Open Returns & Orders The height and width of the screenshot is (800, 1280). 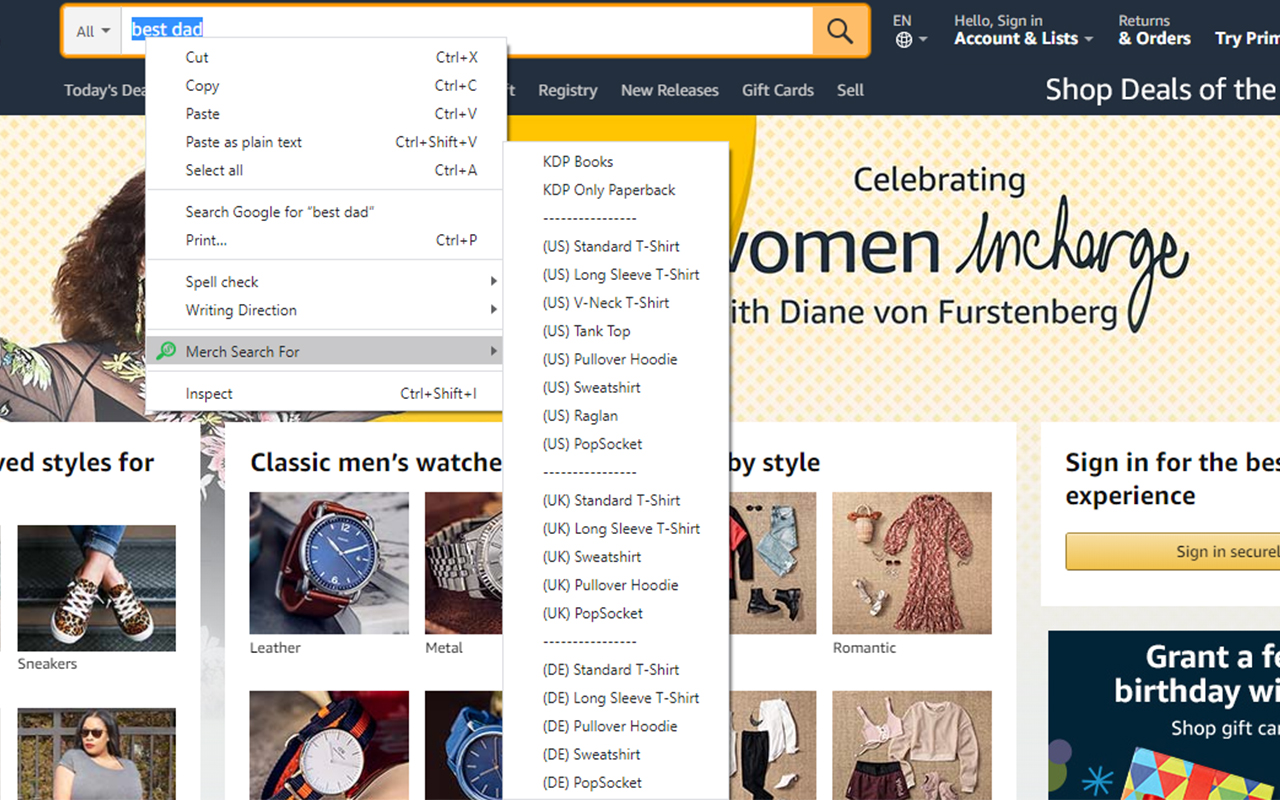coord(1154,30)
